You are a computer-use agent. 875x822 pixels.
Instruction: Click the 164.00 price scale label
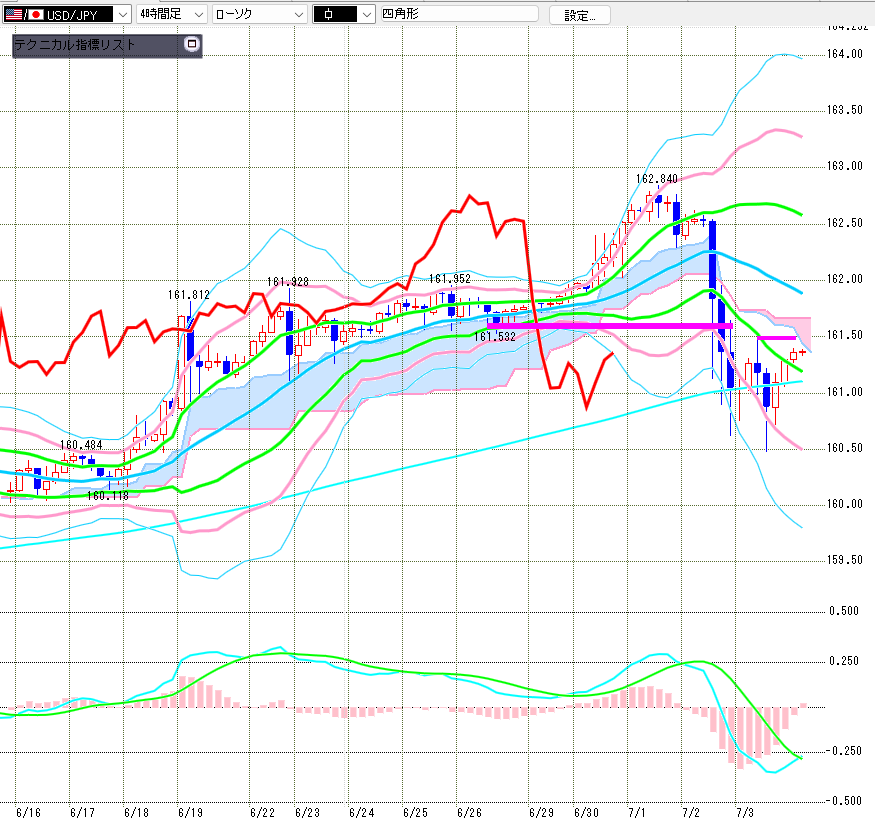[x=845, y=54]
